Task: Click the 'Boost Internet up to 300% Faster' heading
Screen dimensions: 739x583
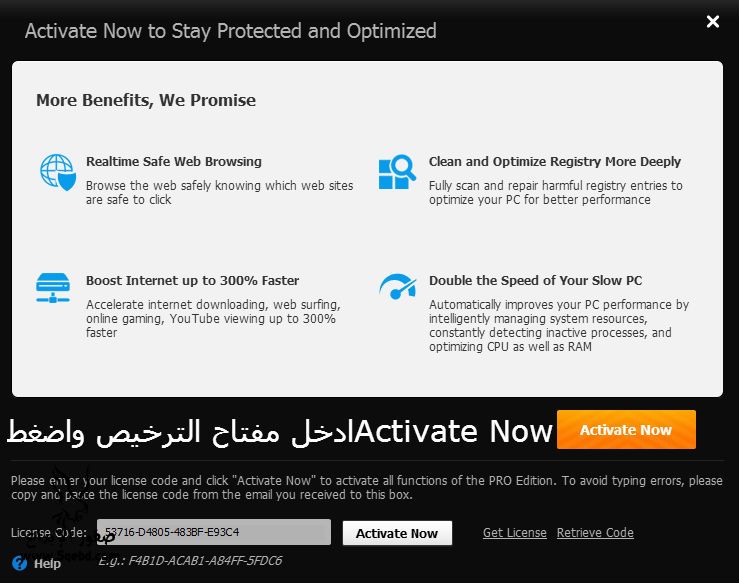Action: coord(192,280)
